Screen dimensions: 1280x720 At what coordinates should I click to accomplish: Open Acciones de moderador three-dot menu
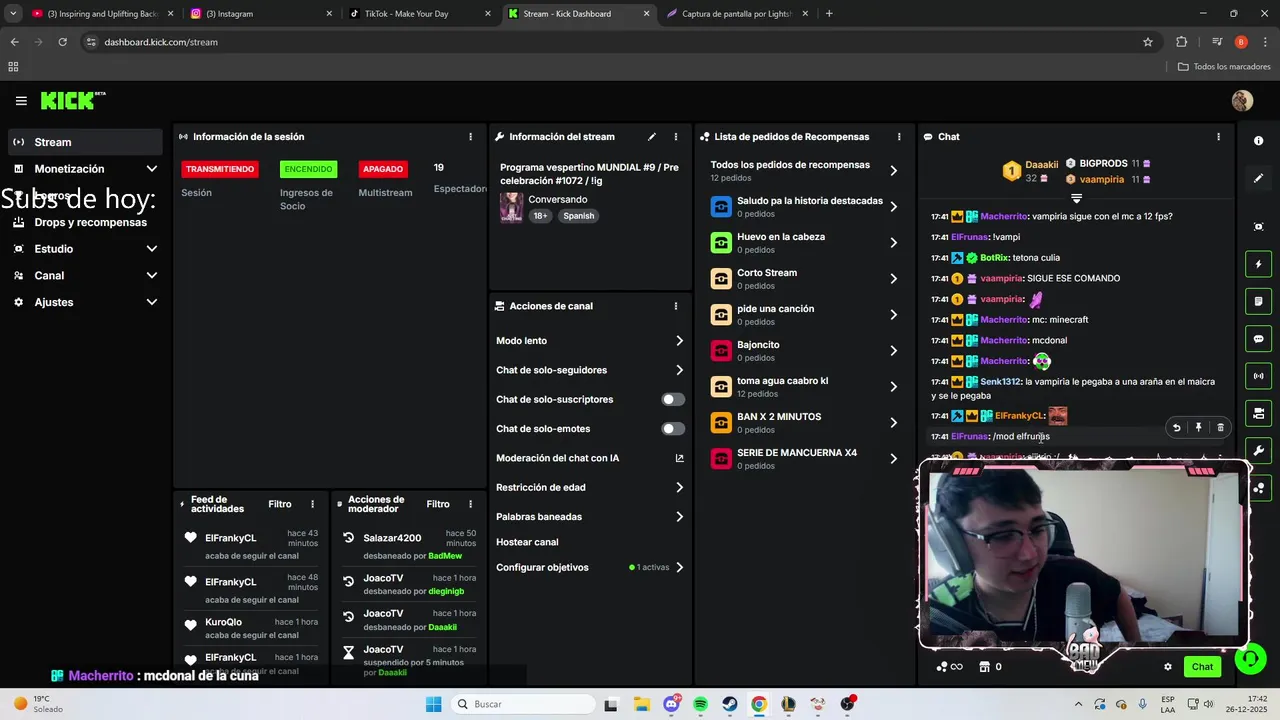coord(470,504)
